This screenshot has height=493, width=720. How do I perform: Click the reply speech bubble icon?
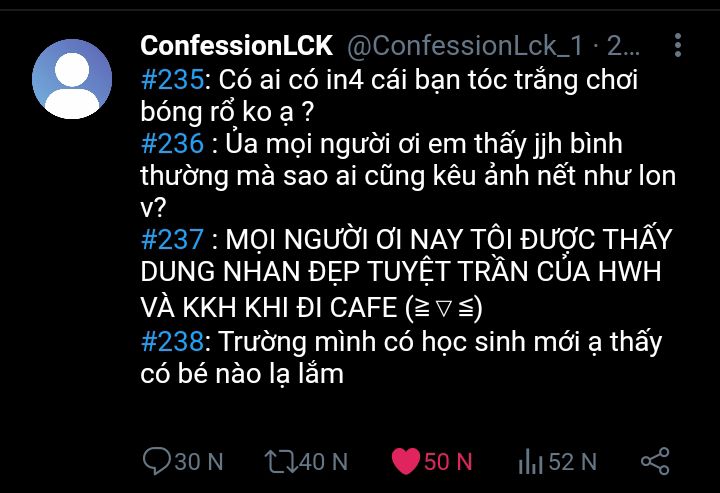coord(157,461)
